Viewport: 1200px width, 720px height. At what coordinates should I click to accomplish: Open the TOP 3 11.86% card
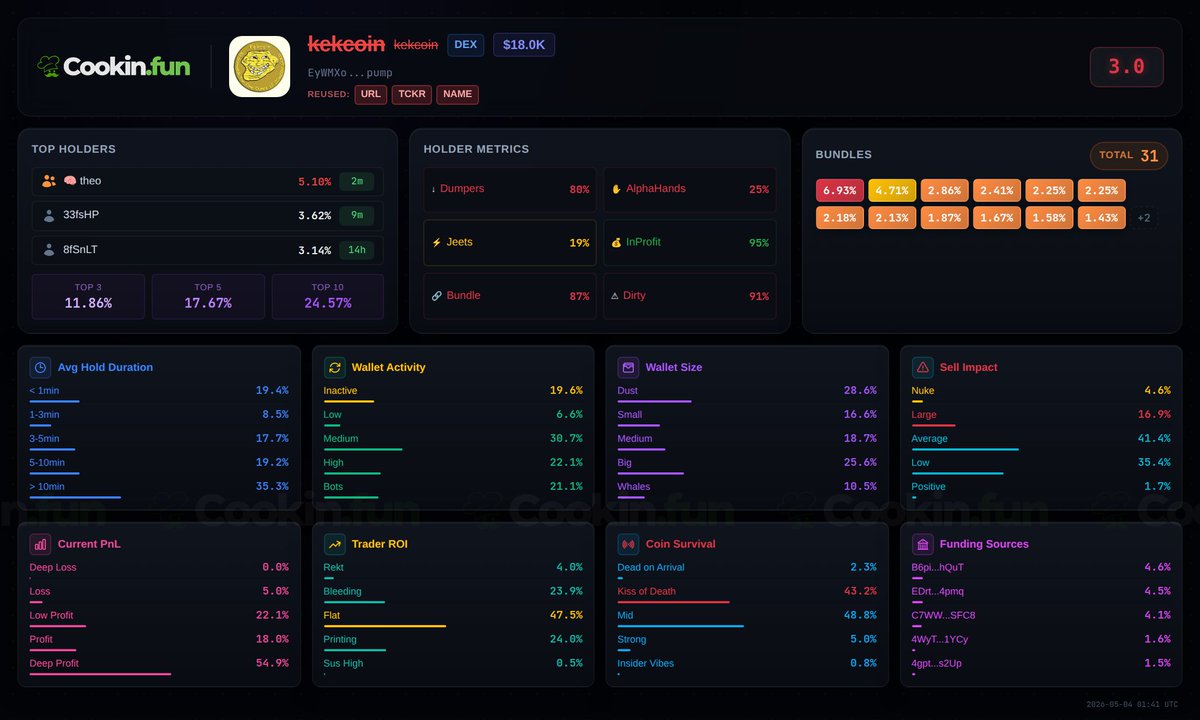coord(88,297)
